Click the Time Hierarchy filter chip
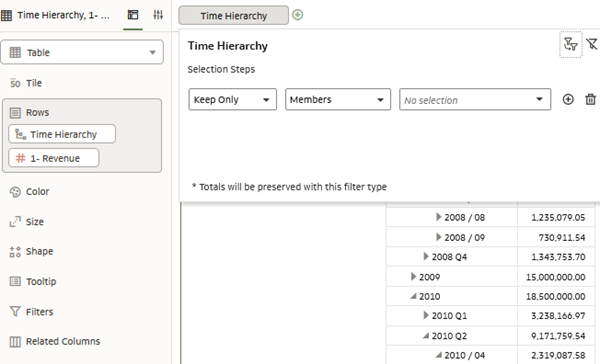 [234, 15]
